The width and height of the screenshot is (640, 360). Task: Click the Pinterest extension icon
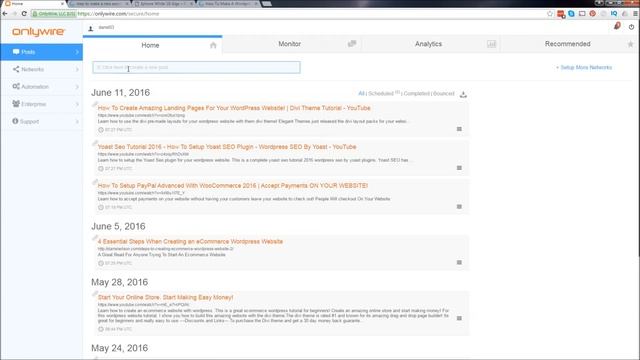click(x=593, y=13)
